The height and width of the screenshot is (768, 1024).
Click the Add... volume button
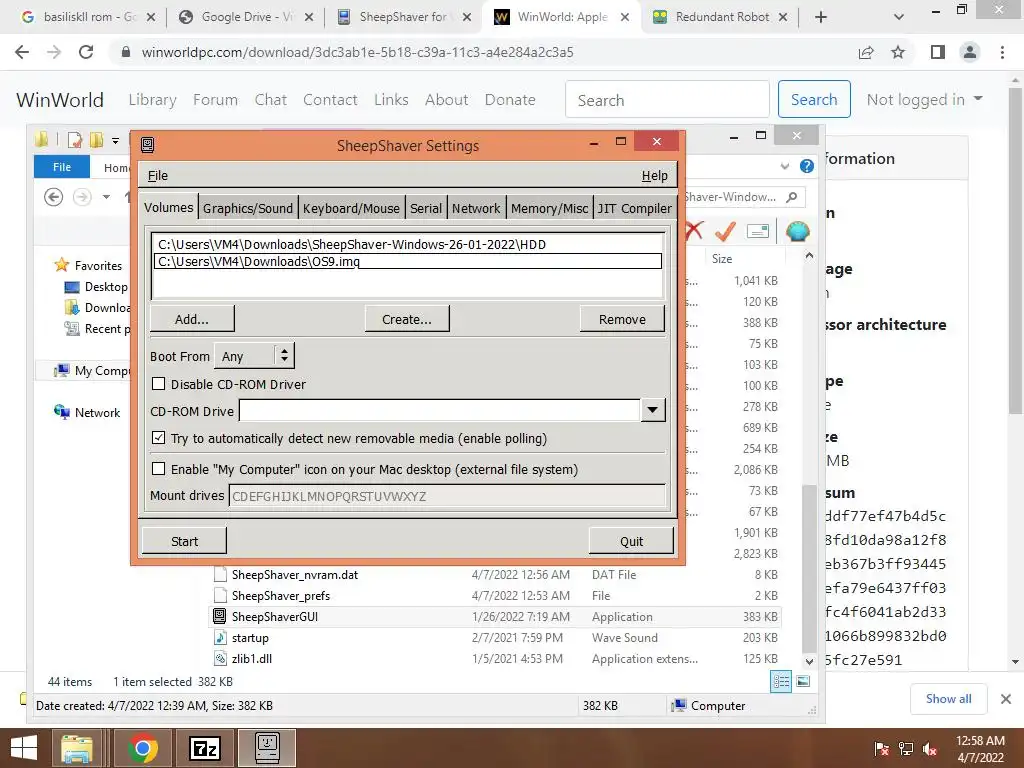coord(192,319)
